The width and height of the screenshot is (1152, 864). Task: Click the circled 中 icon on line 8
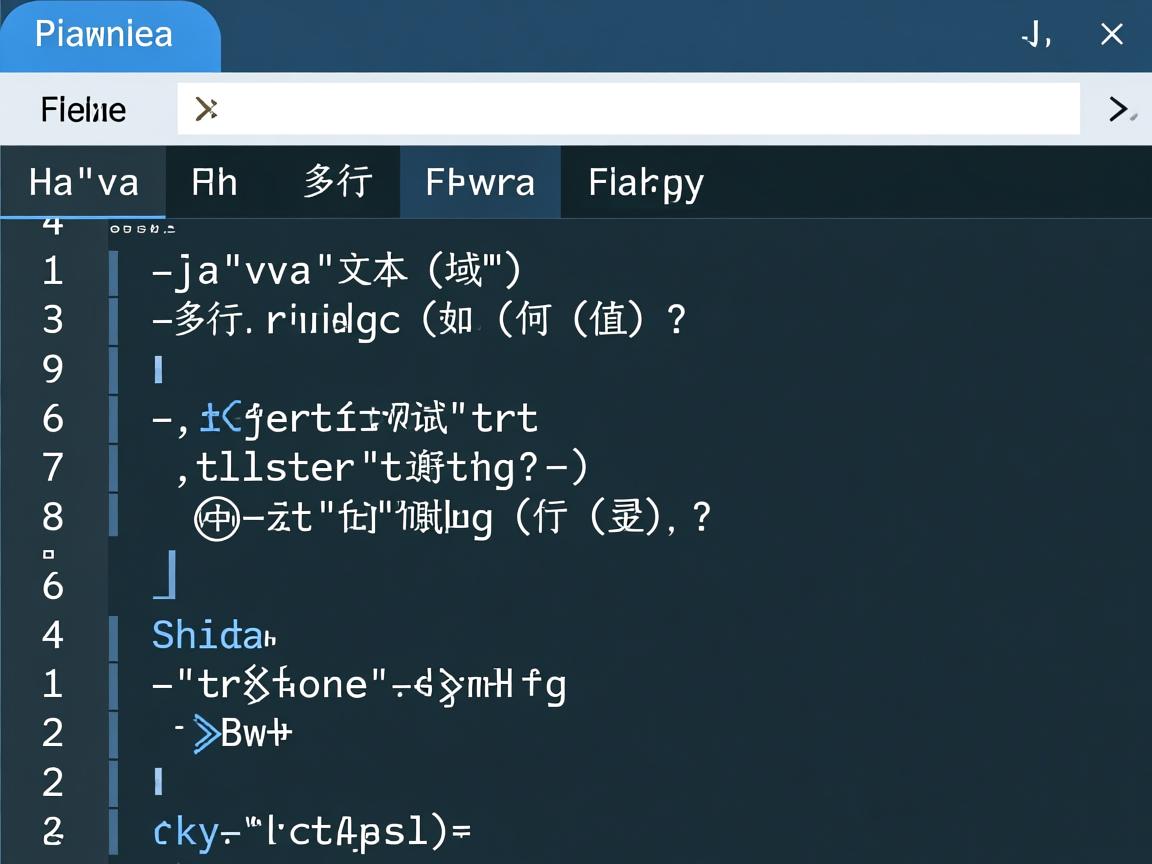coord(216,519)
